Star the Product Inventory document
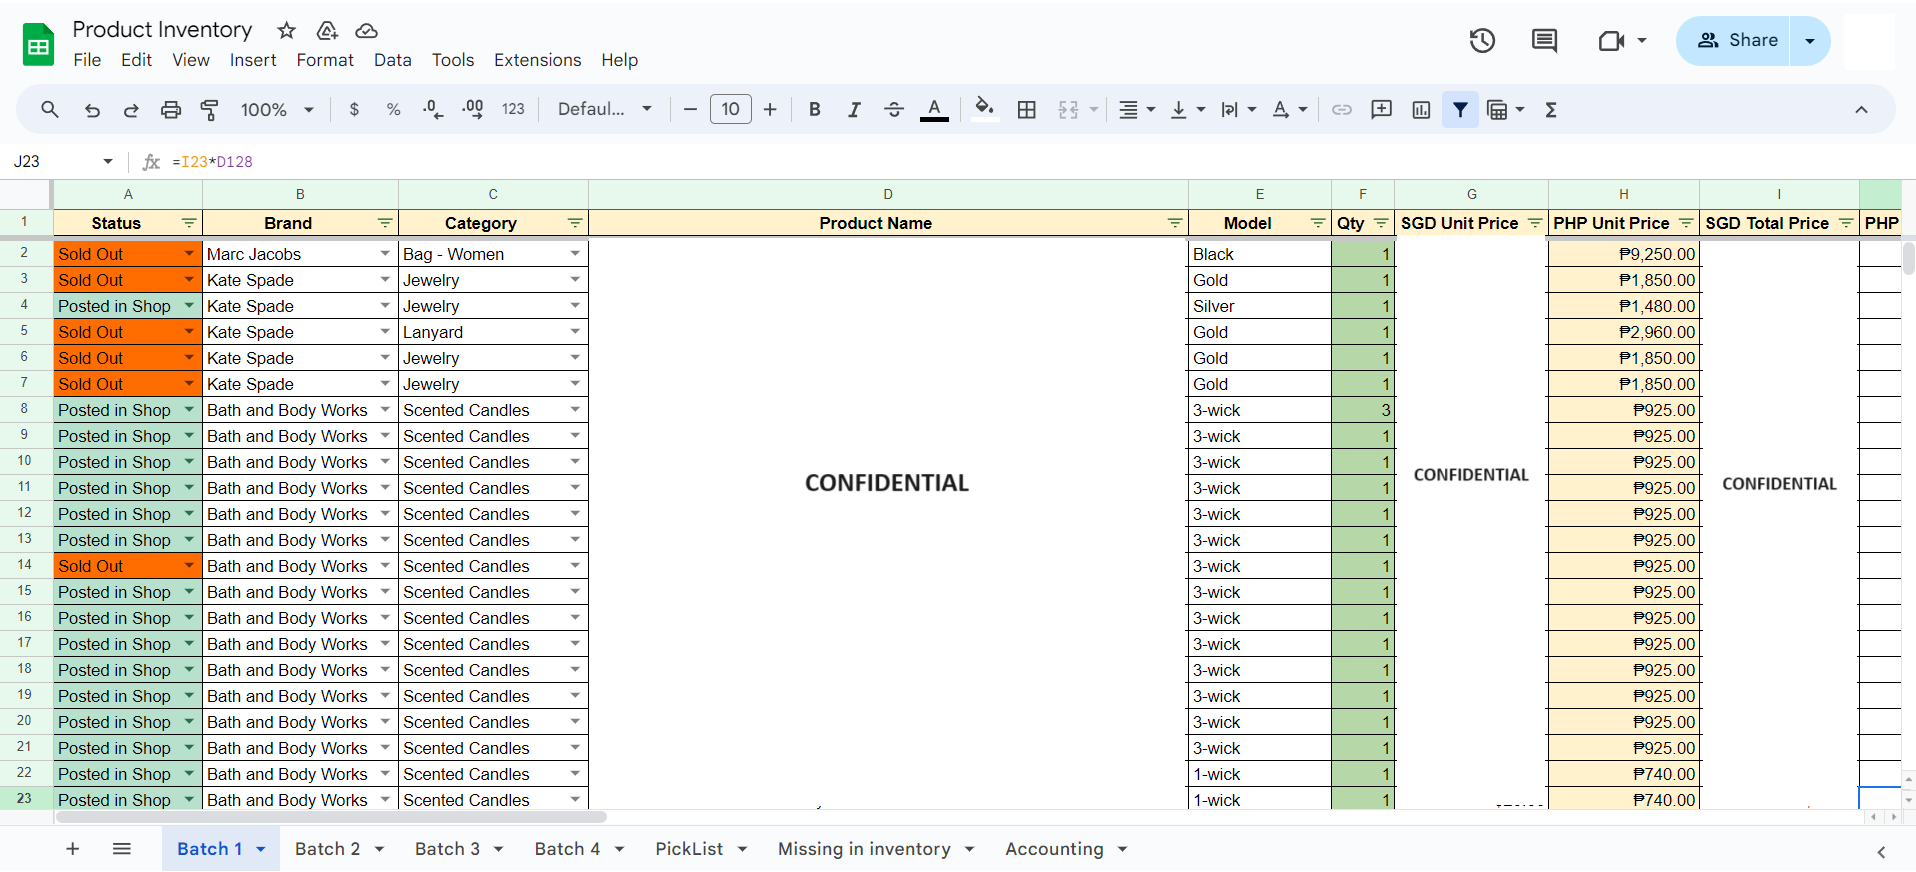This screenshot has width=1916, height=872. tap(287, 30)
